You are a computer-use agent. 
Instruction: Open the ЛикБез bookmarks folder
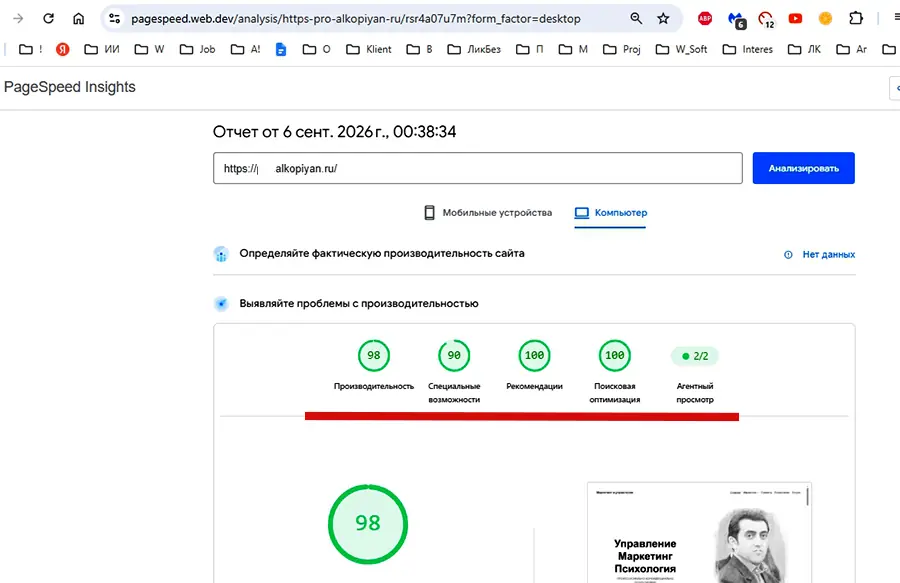click(x=474, y=49)
